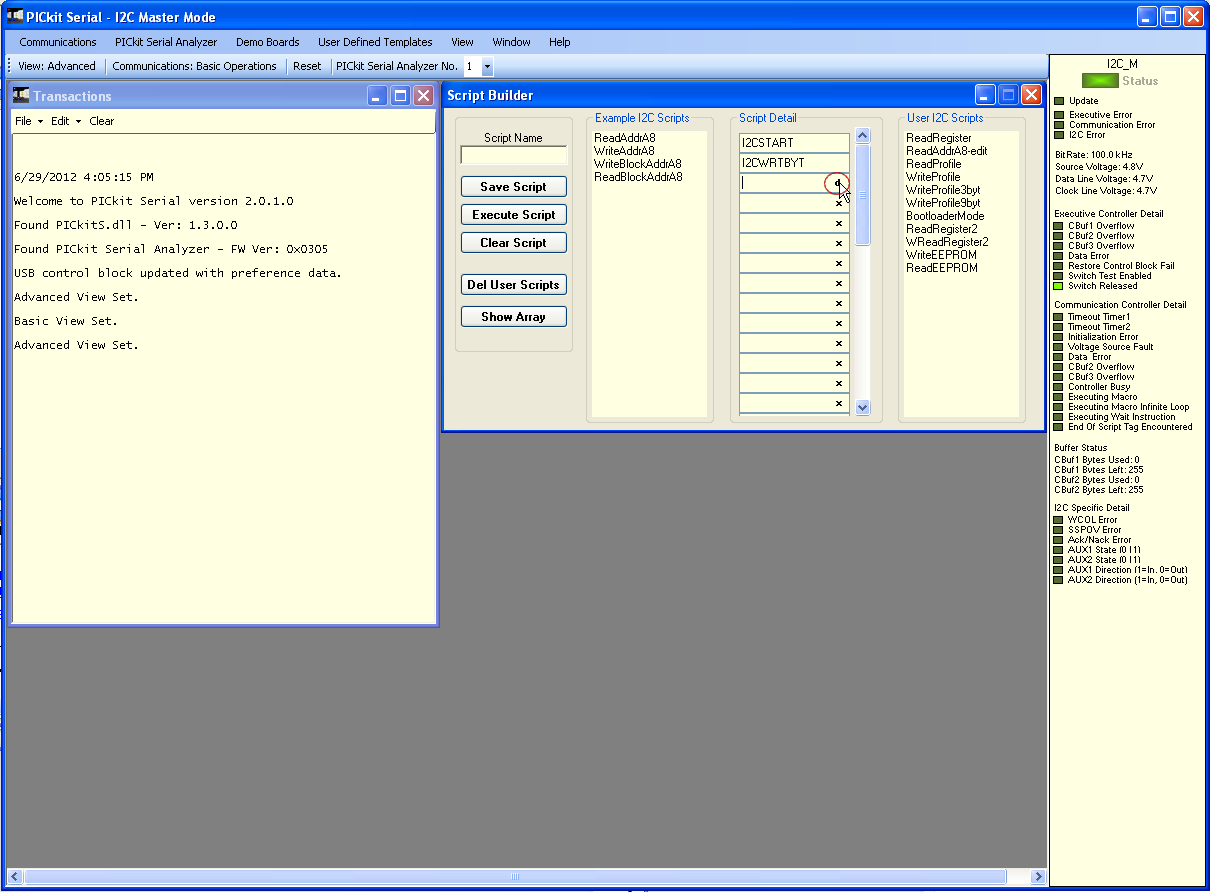Click the 'Basic View Set.' log line
This screenshot has height=892, width=1210.
point(65,321)
